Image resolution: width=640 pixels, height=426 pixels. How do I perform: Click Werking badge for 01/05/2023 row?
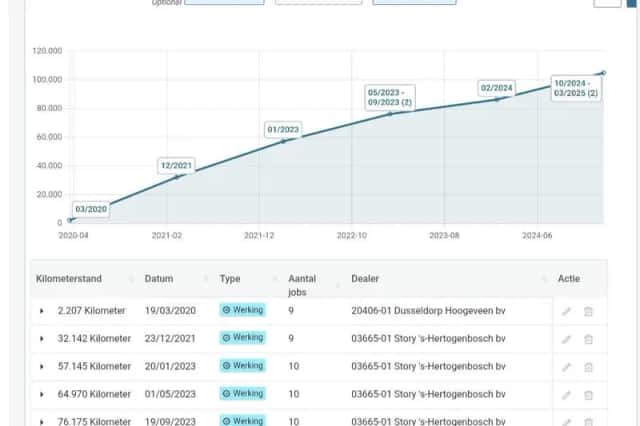pyautogui.click(x=243, y=393)
